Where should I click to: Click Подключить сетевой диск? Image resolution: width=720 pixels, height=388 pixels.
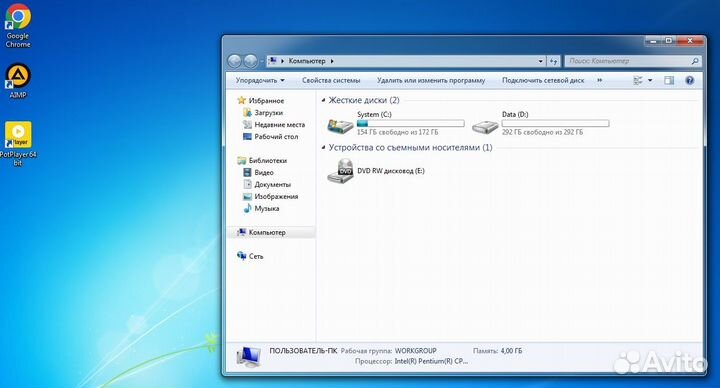coord(543,80)
